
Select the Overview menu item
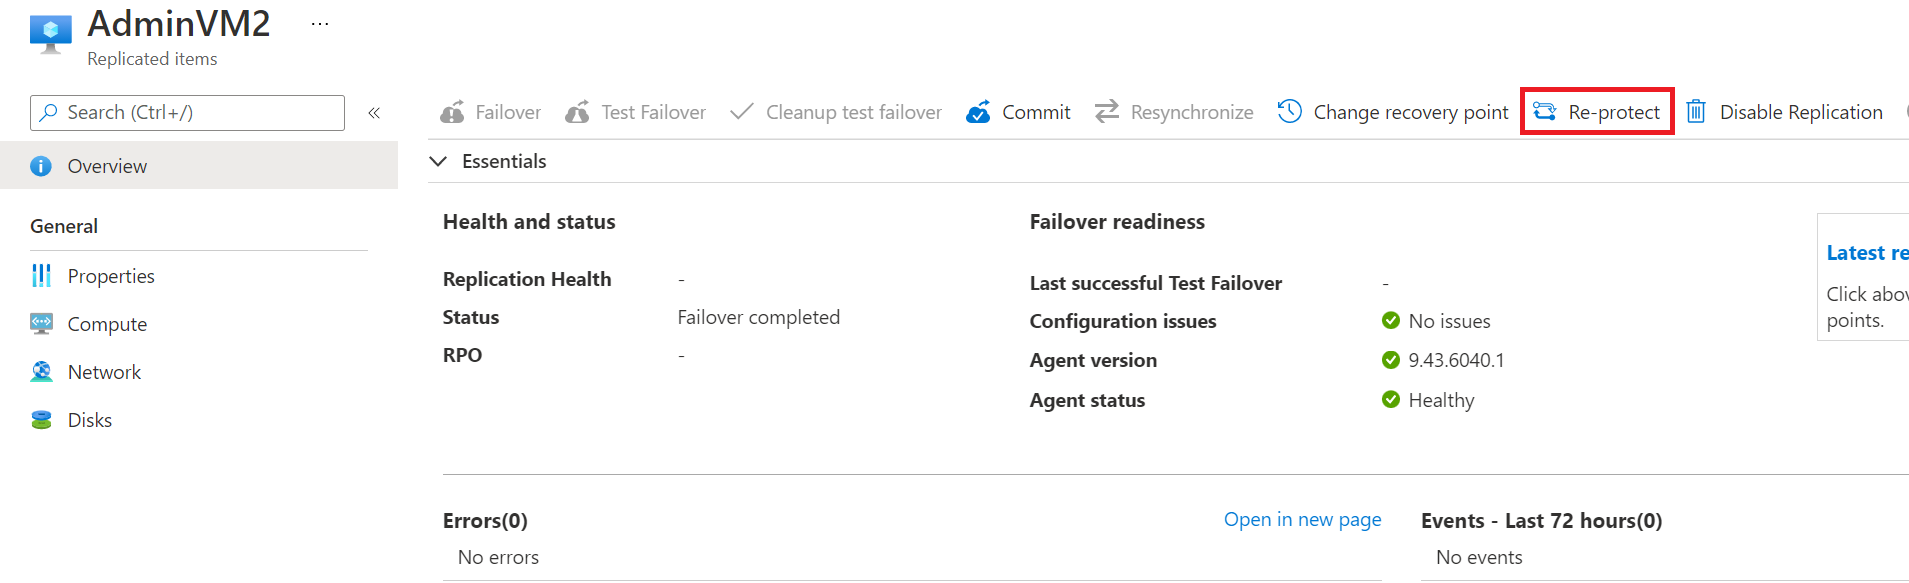point(107,166)
